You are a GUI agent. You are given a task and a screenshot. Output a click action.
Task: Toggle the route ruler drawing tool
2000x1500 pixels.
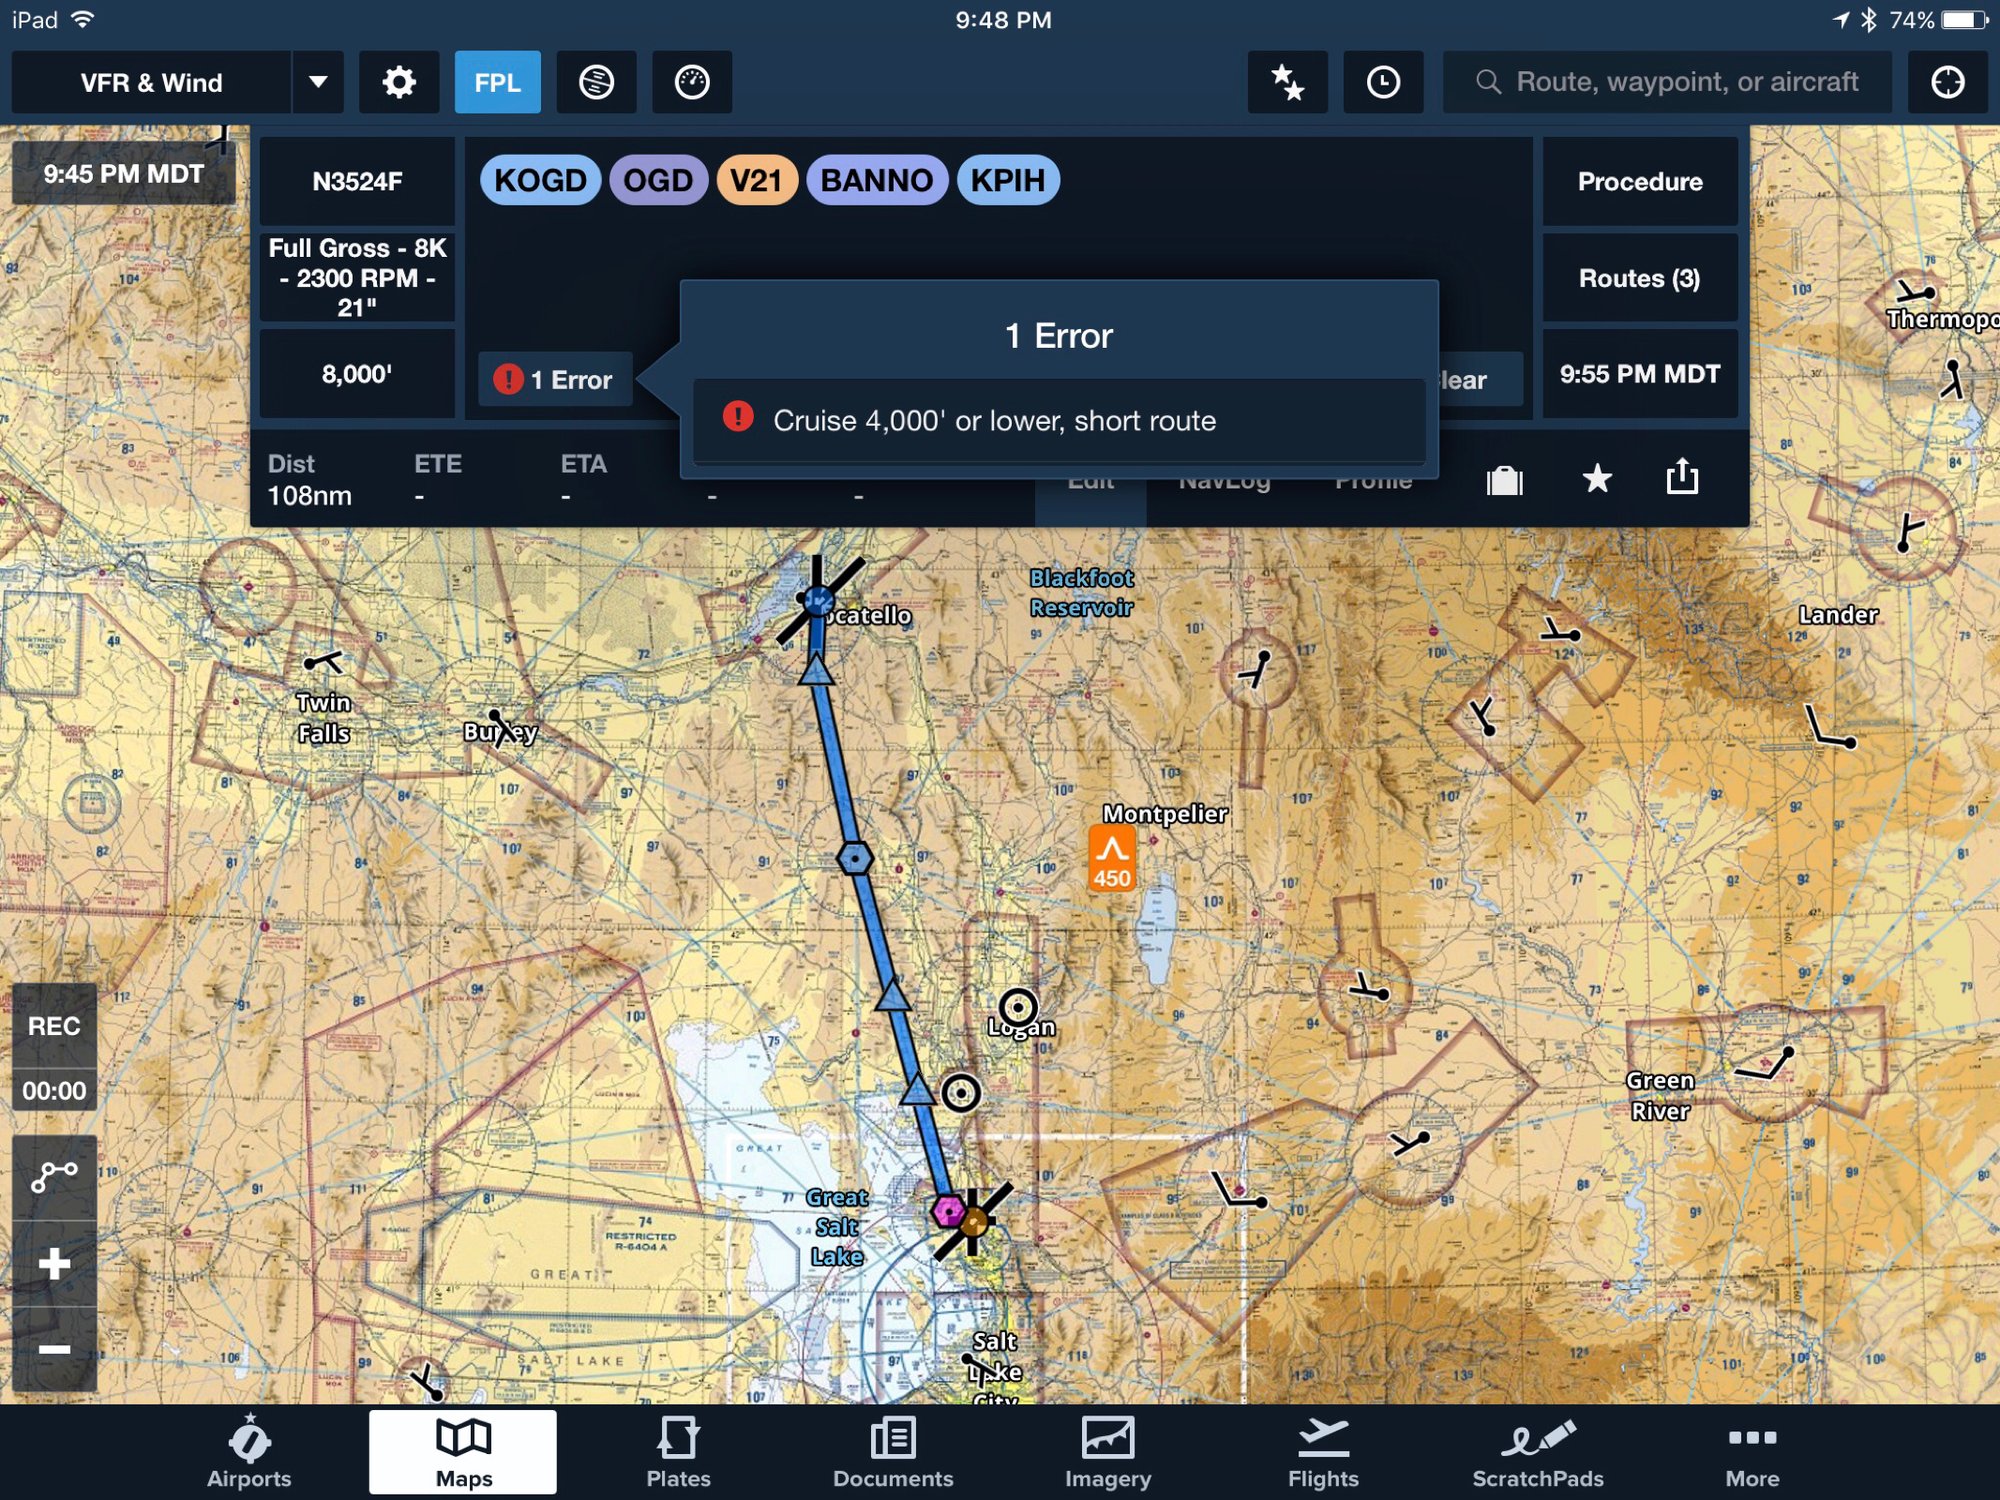click(x=54, y=1177)
